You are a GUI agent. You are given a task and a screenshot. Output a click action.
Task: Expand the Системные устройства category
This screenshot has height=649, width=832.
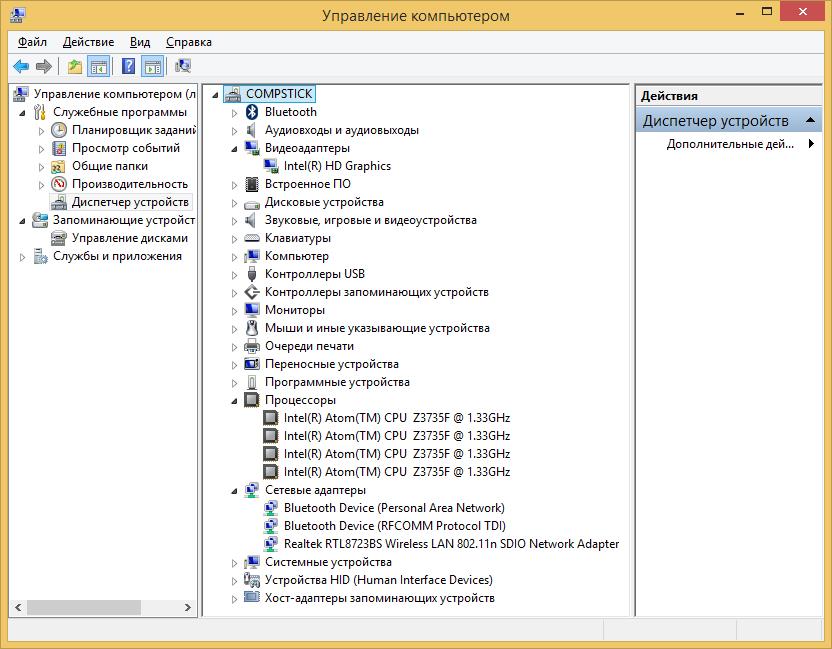click(235, 563)
